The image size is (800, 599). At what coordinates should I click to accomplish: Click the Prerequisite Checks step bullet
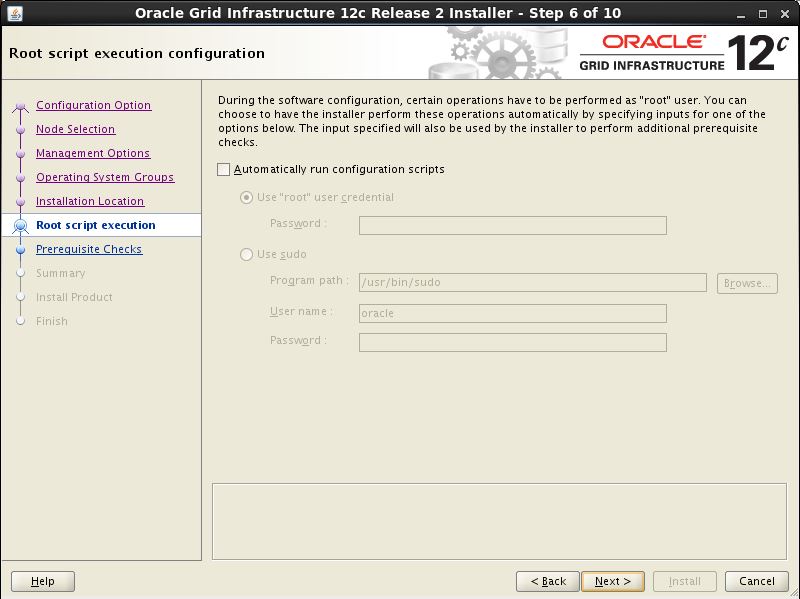[20, 249]
